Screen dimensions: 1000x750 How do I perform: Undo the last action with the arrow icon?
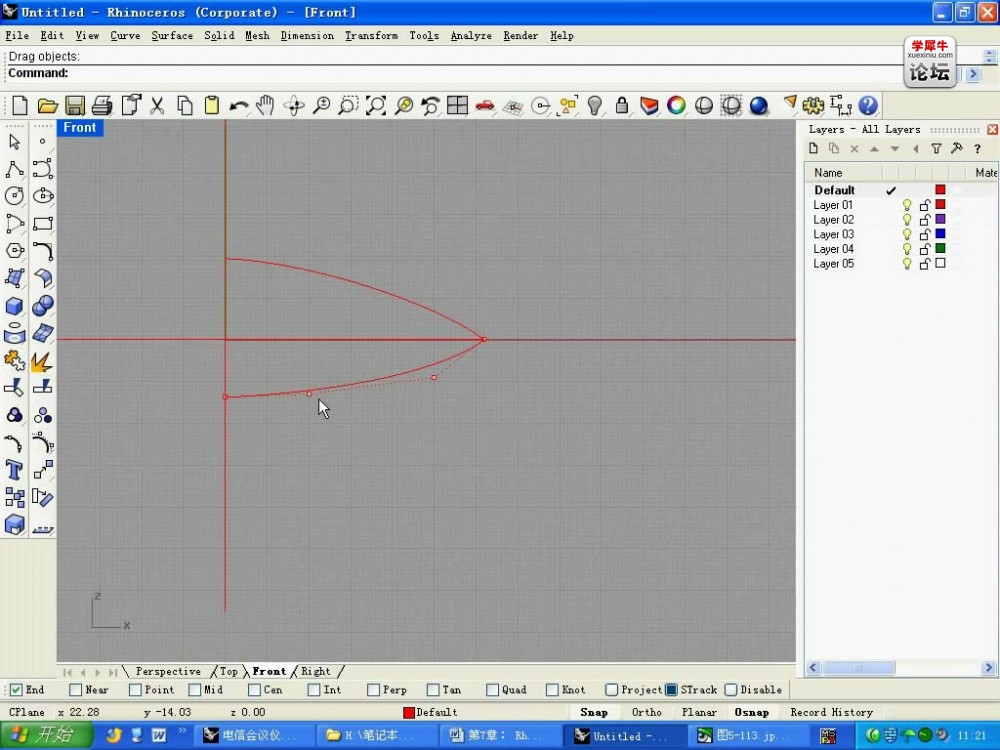tap(239, 105)
